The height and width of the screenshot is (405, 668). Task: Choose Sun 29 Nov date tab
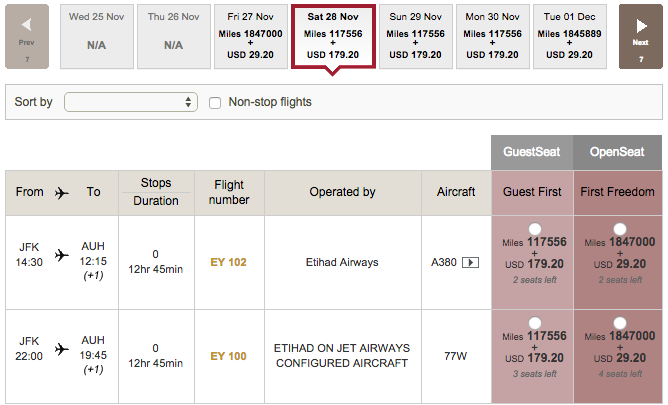click(415, 37)
